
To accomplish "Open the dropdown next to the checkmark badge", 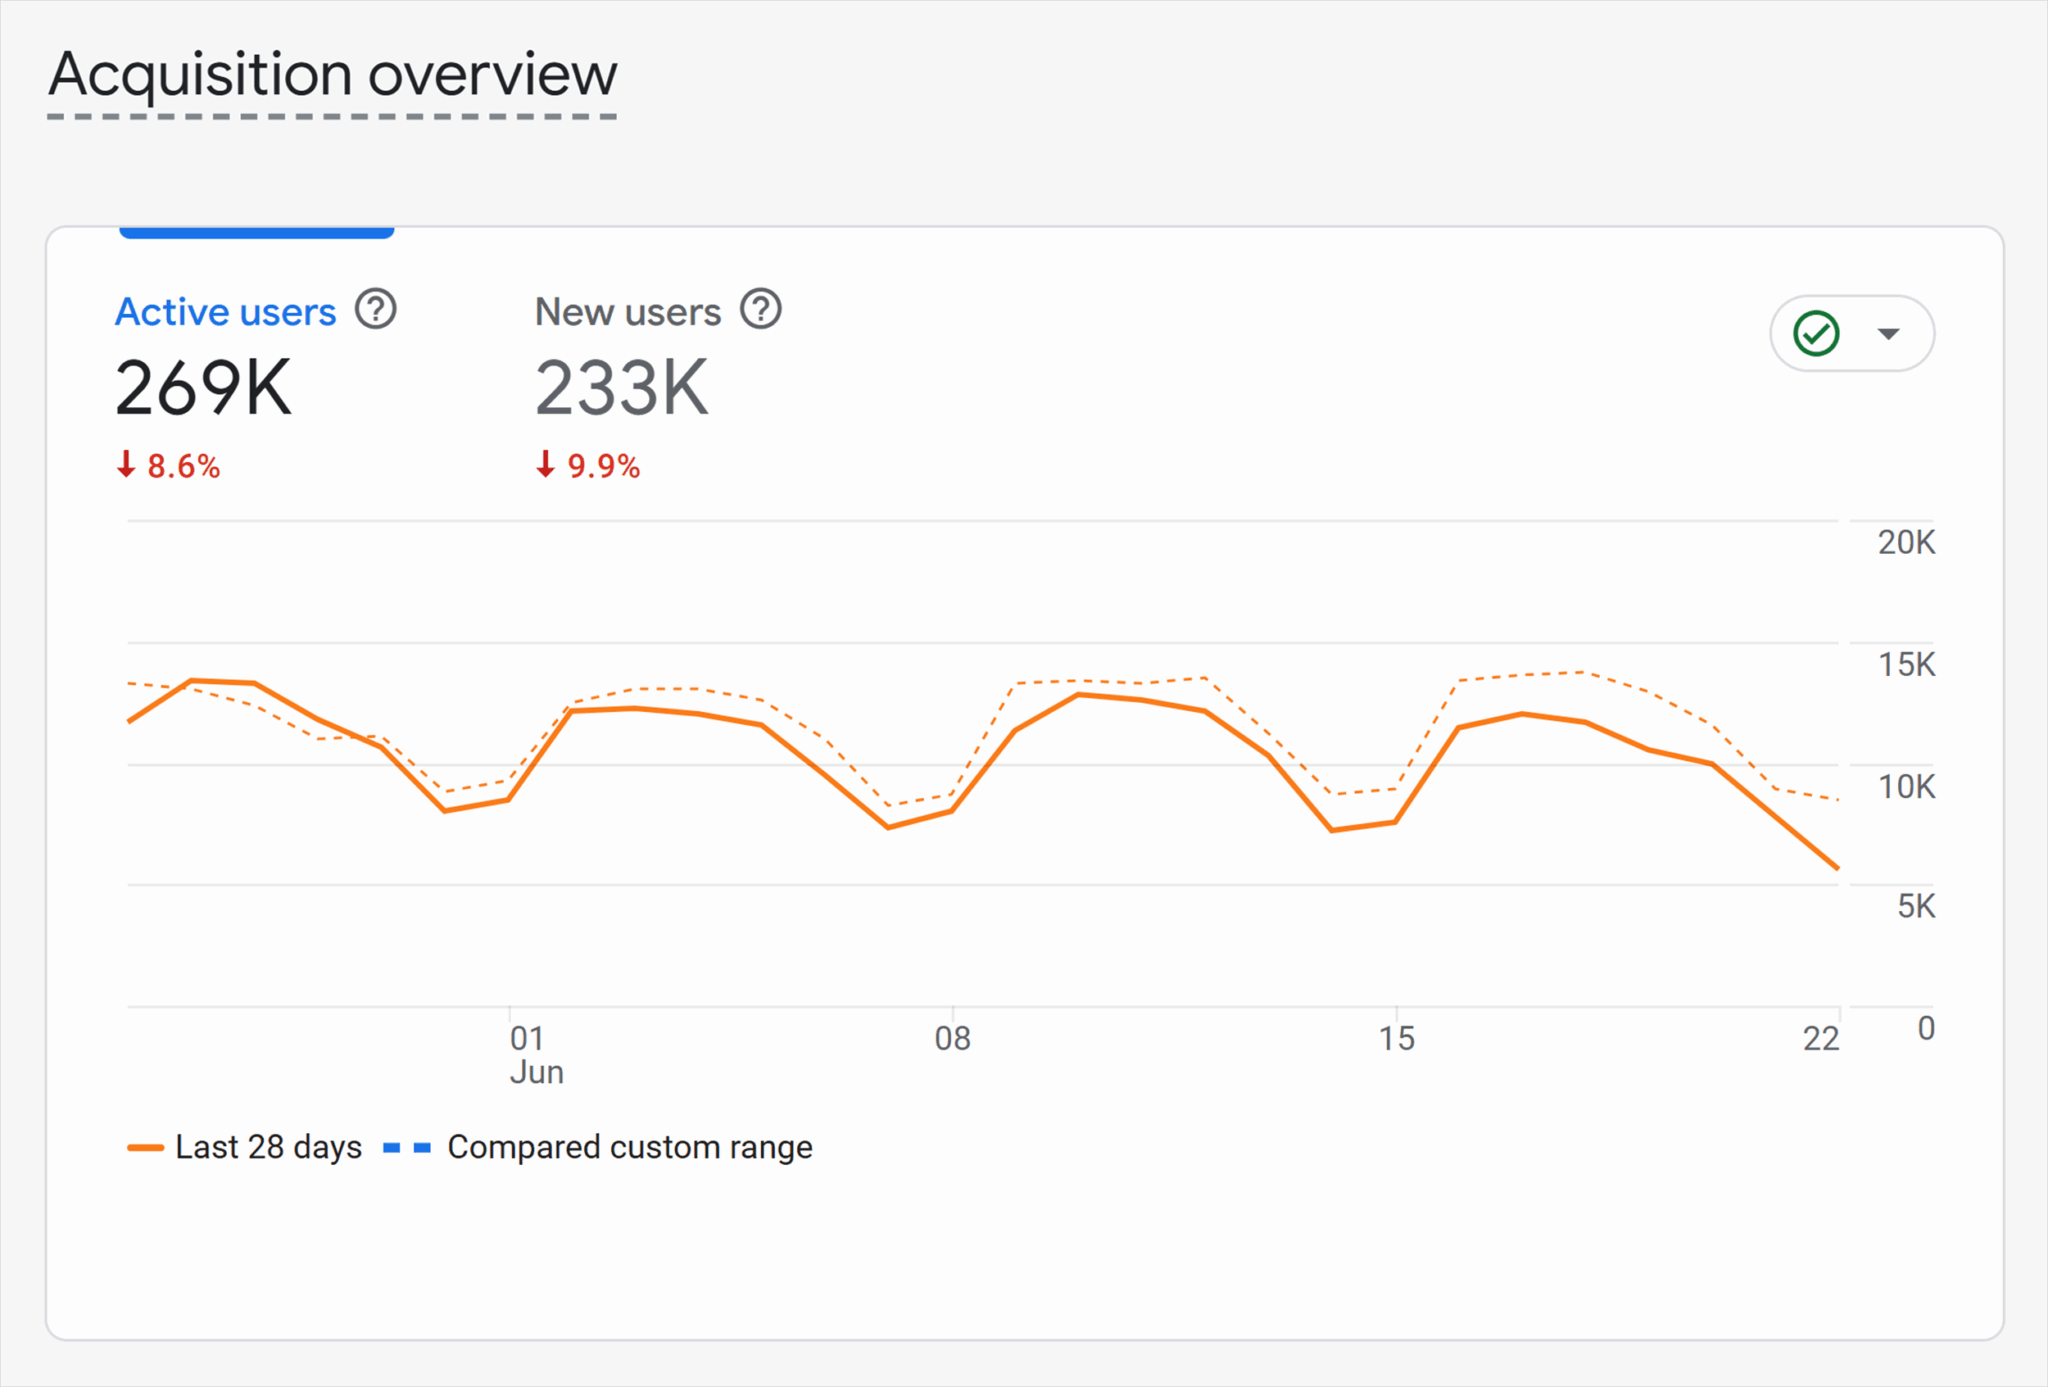I will (x=1888, y=333).
